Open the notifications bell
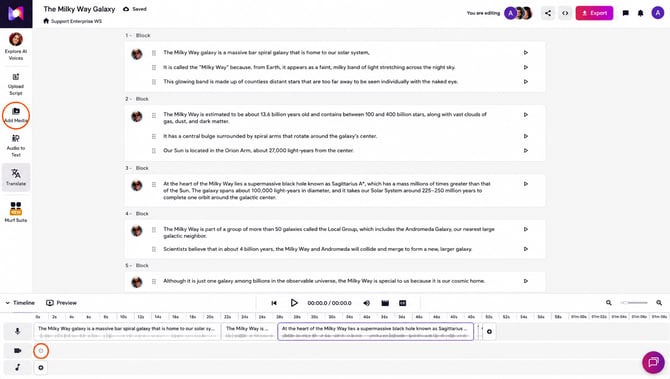670x379 pixels. coord(641,13)
